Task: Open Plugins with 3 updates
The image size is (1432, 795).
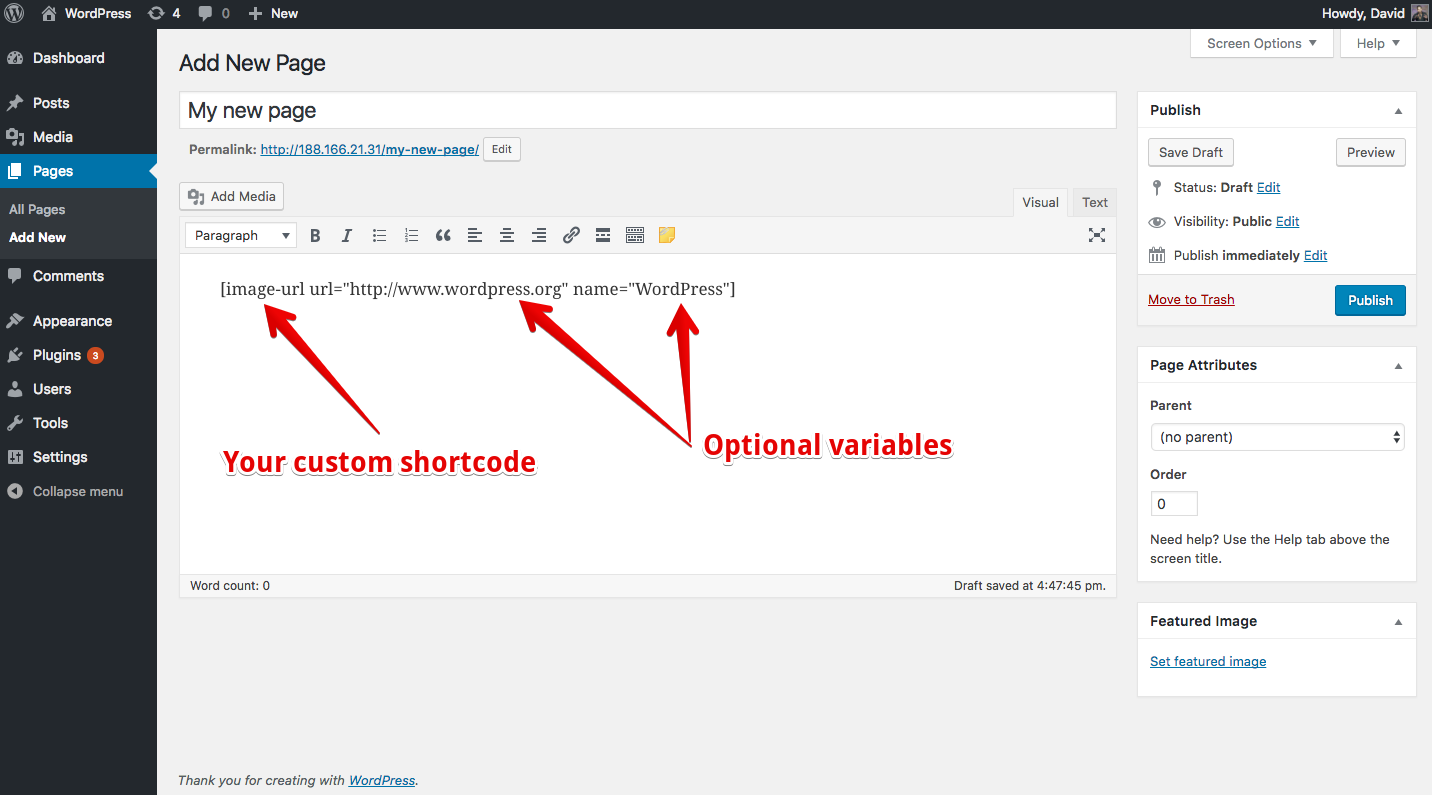Action: pos(78,355)
